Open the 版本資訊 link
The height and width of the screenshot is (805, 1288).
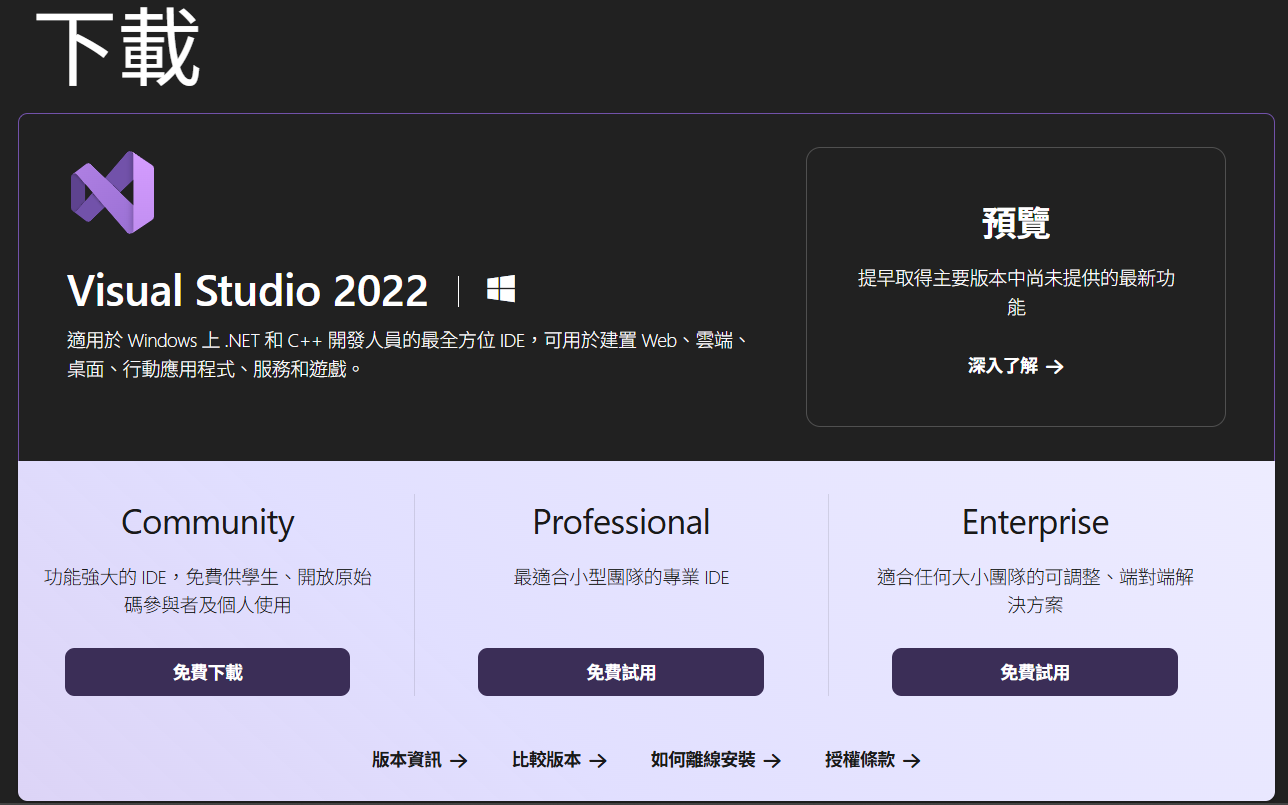click(420, 760)
